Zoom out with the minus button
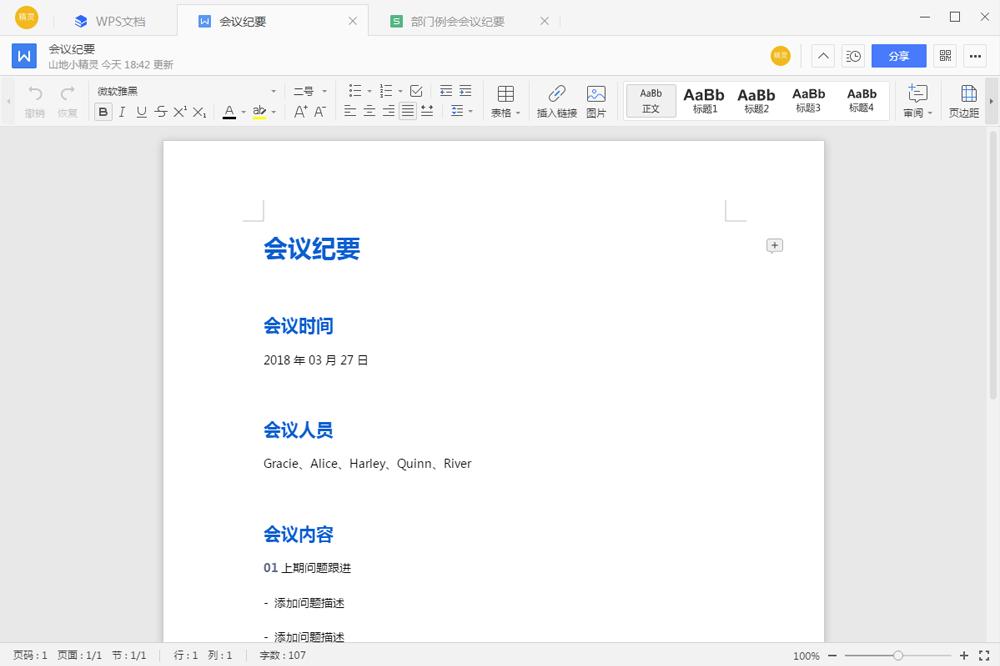The width and height of the screenshot is (1000, 666). (x=832, y=655)
